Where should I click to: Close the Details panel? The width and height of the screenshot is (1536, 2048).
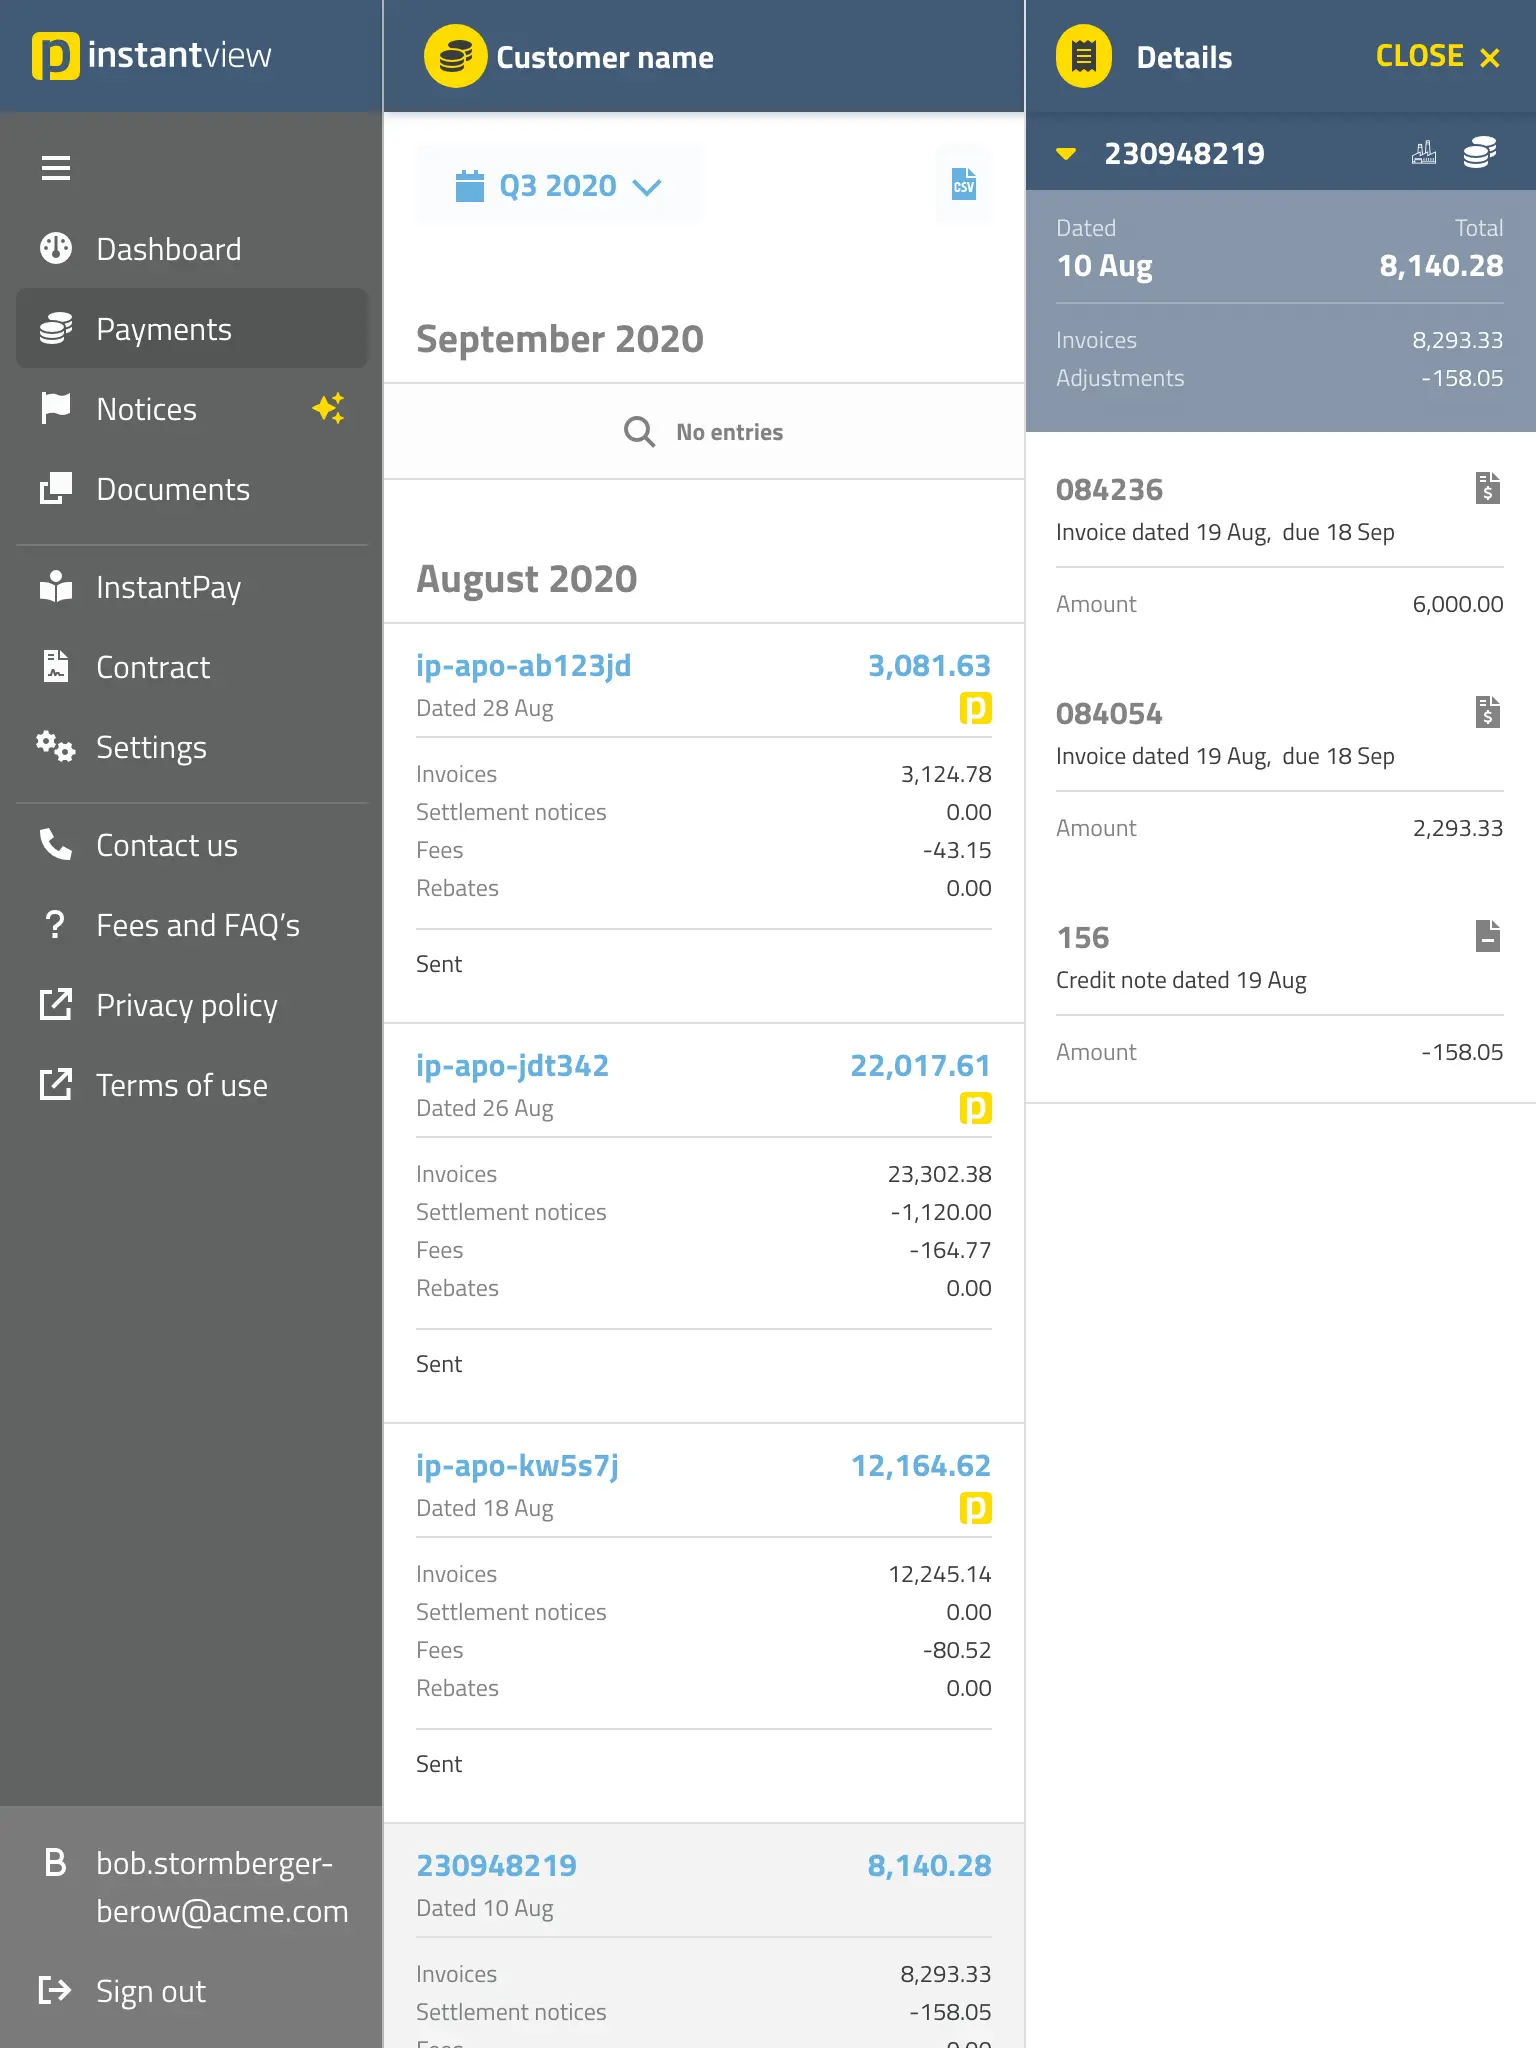click(x=1437, y=57)
